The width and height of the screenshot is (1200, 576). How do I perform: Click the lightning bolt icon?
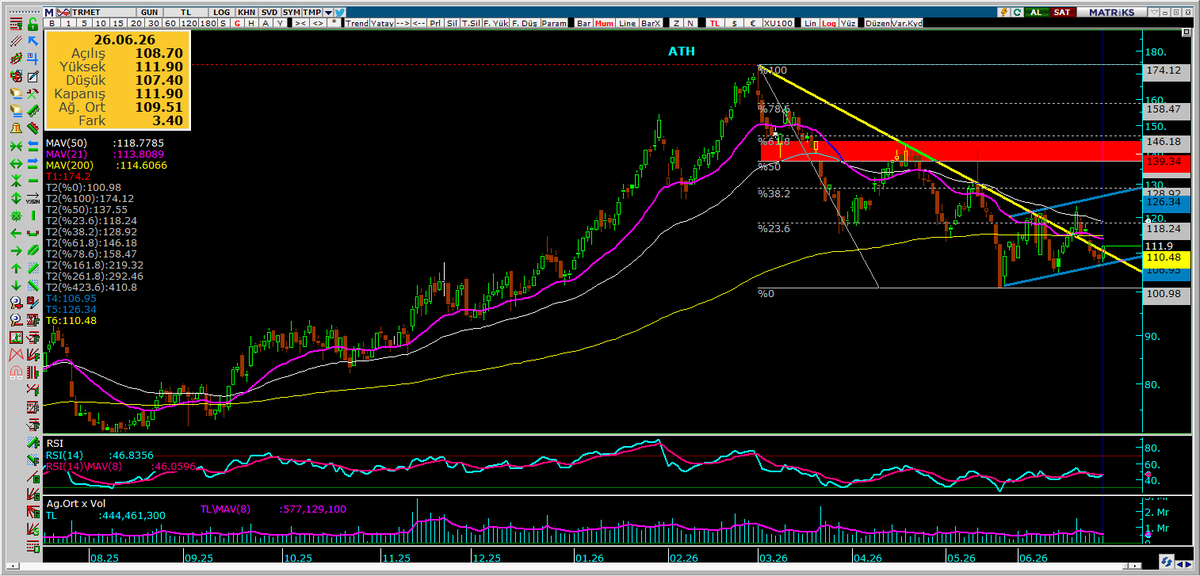pyautogui.click(x=1005, y=12)
